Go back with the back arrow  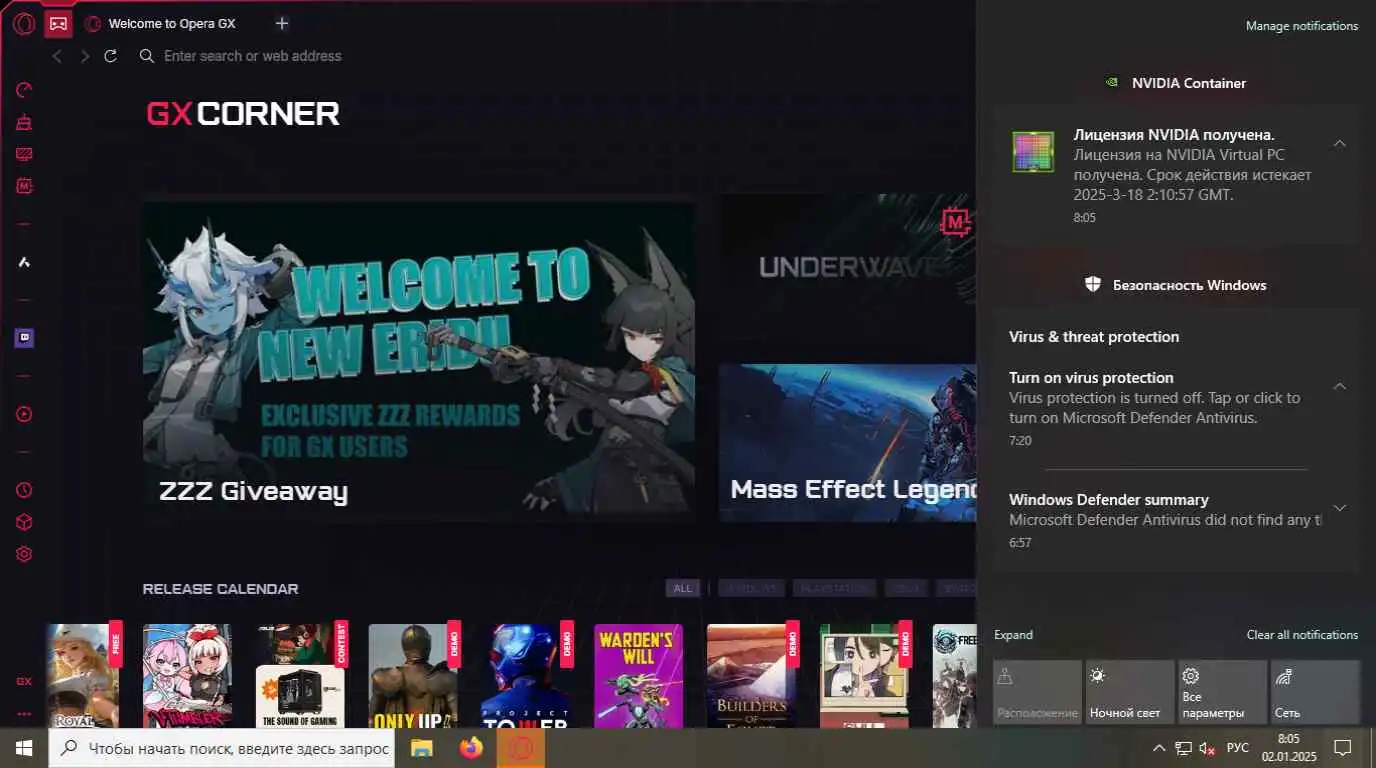(57, 56)
